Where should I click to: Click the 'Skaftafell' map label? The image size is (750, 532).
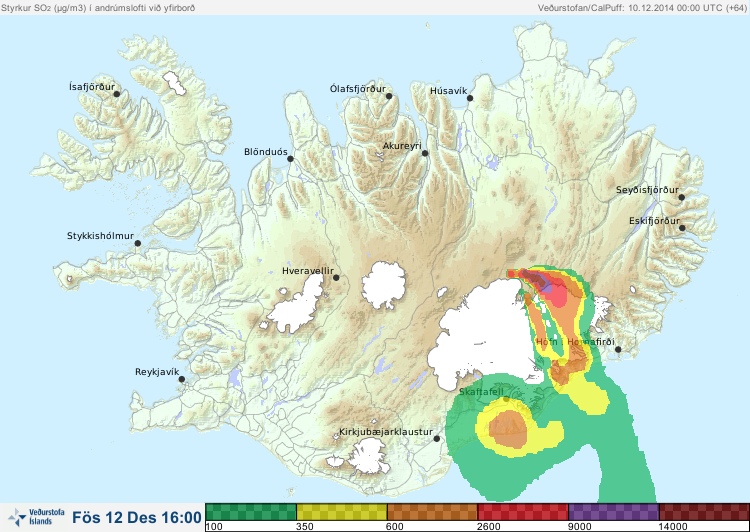[481, 392]
